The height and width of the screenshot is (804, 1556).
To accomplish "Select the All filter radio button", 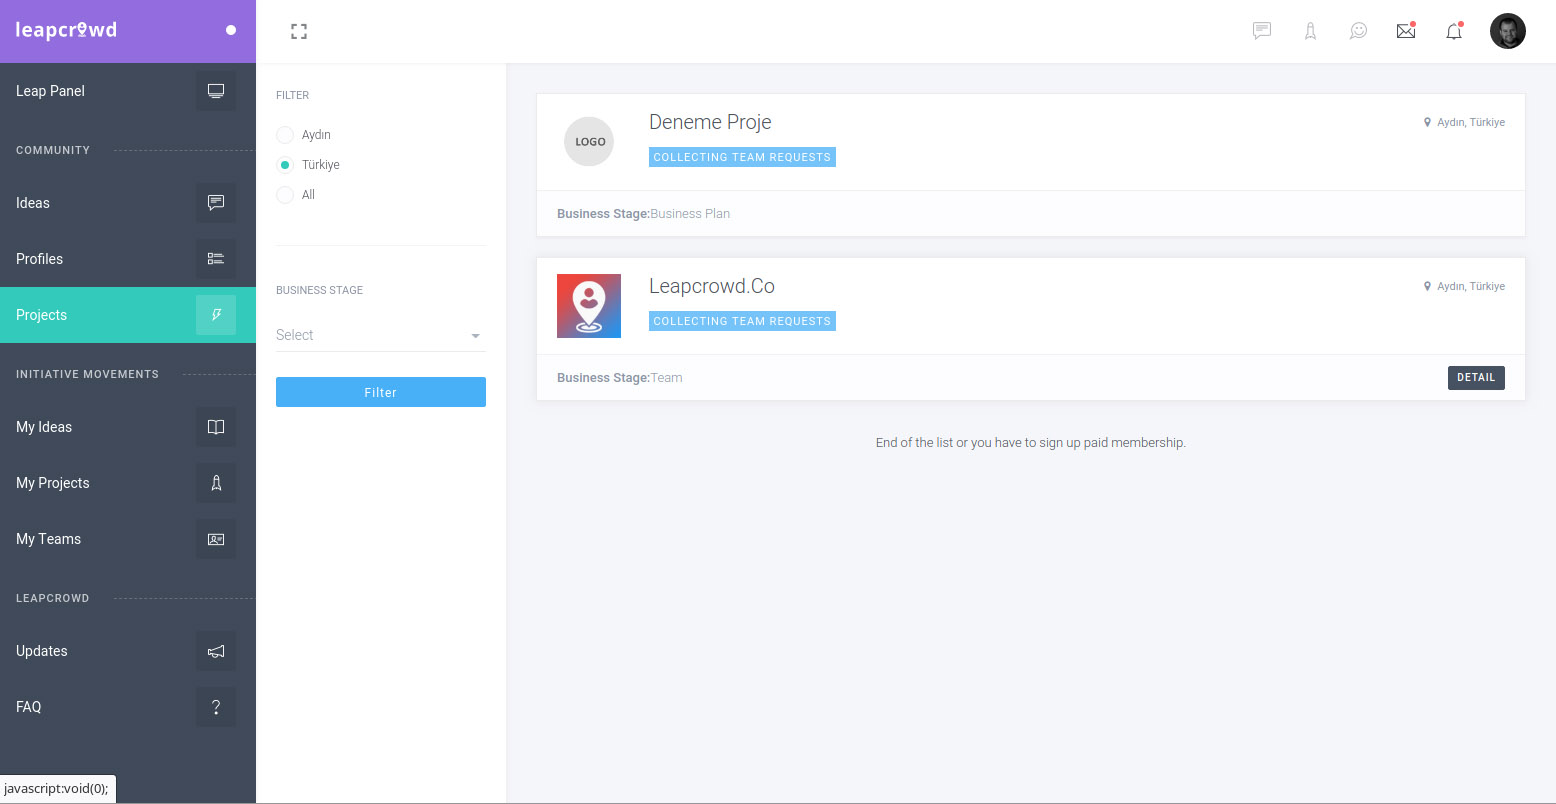I will coord(285,195).
